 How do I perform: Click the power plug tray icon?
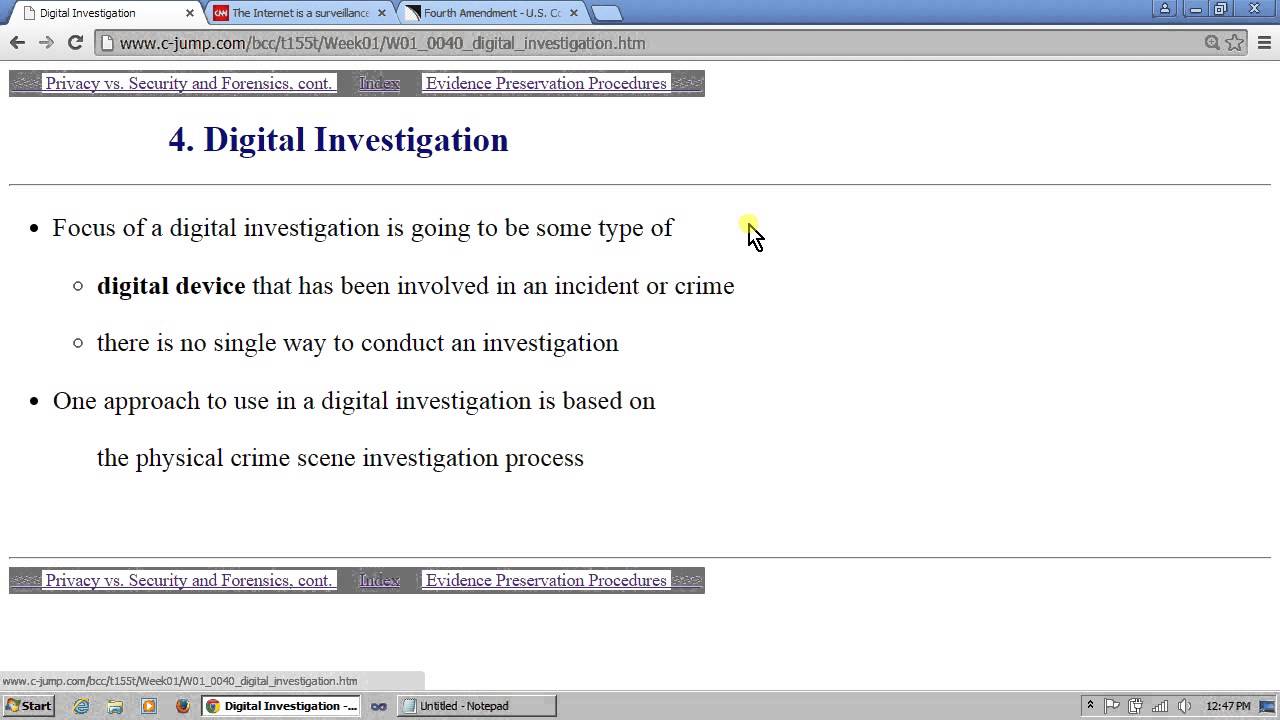tap(1136, 706)
